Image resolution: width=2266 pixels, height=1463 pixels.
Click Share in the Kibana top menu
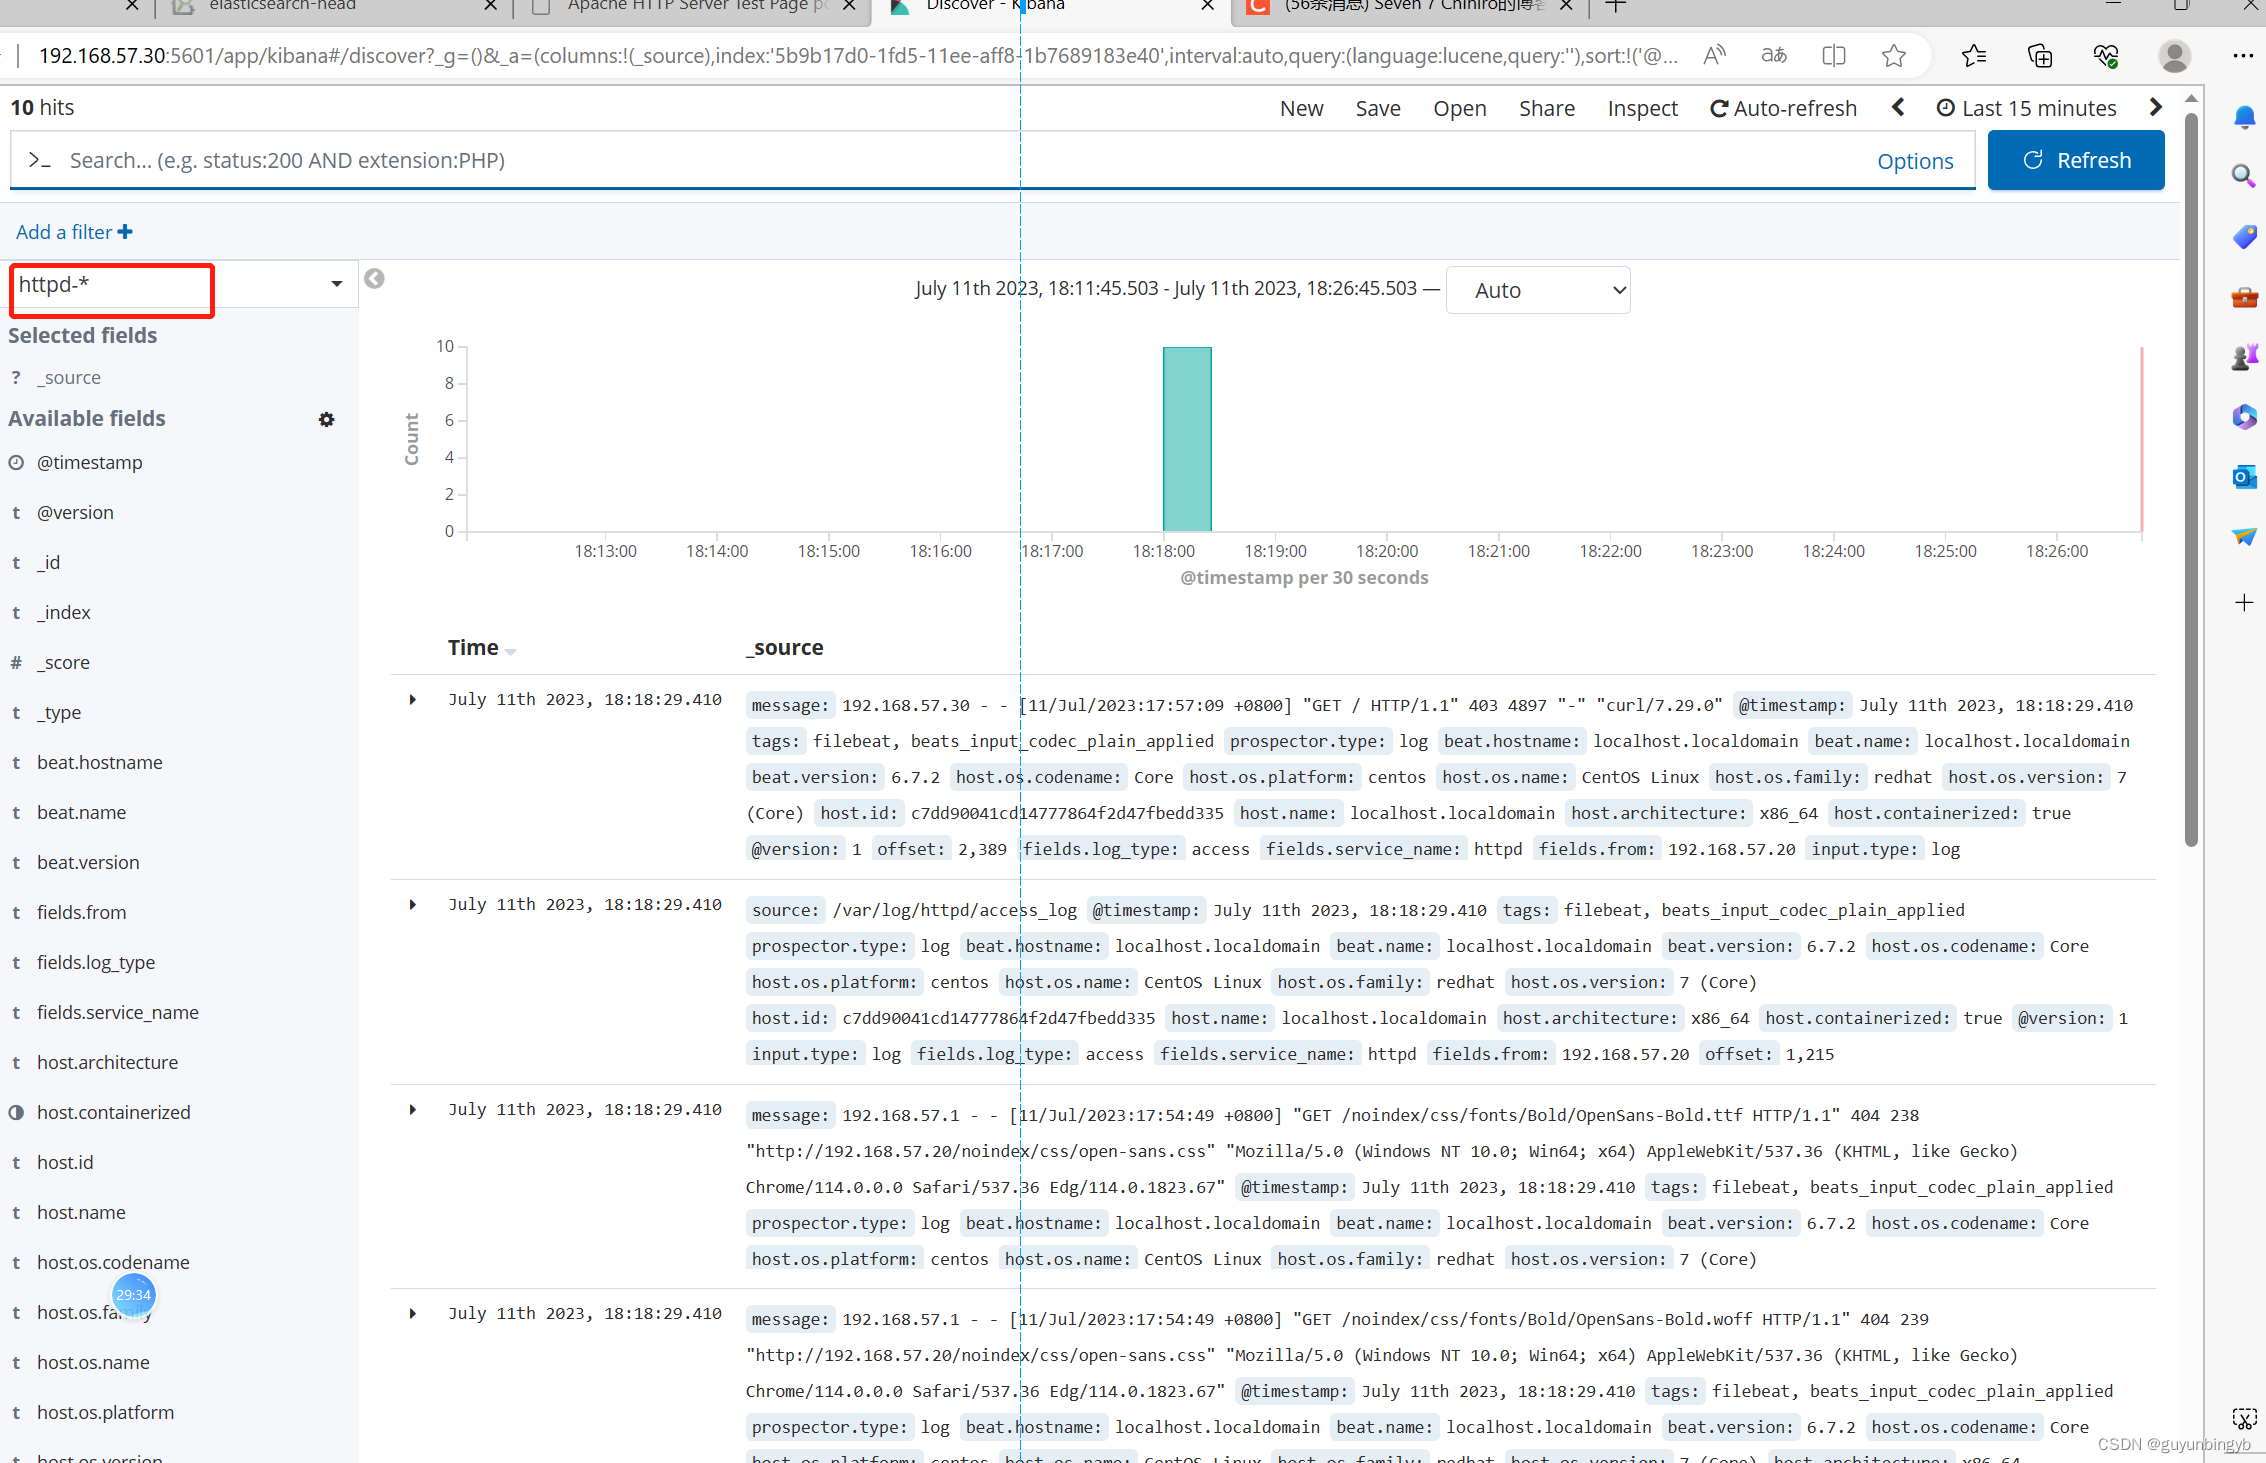[1546, 108]
